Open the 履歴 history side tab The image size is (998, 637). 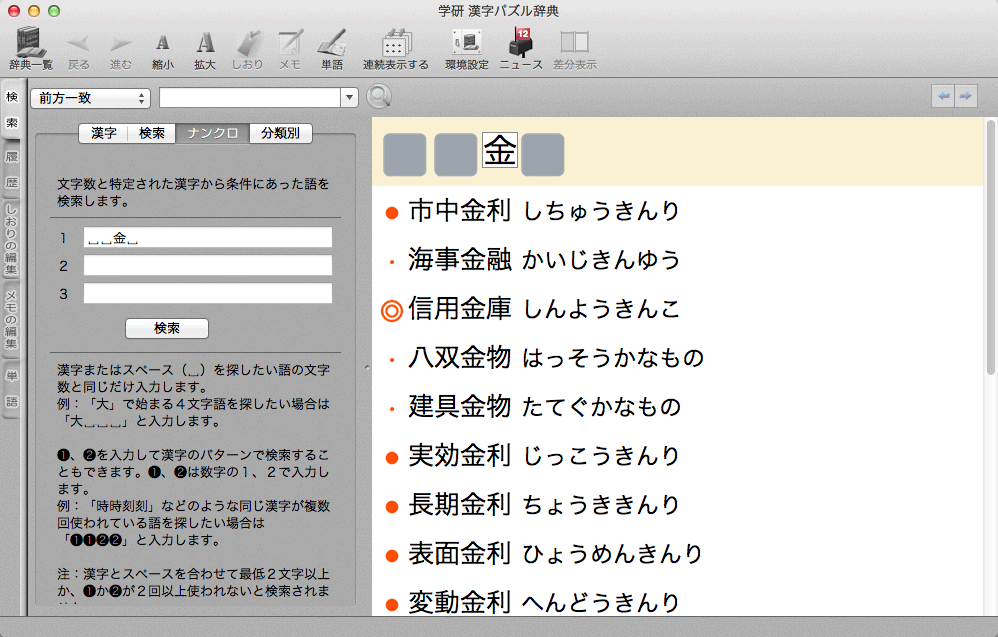pyautogui.click(x=11, y=170)
